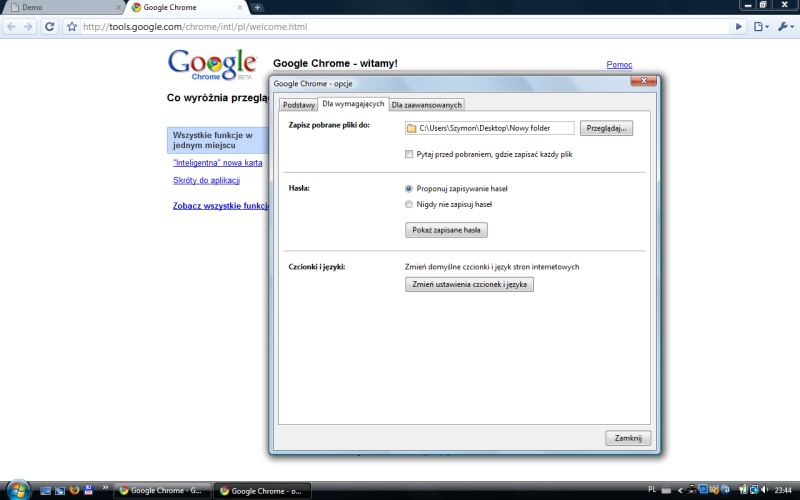
Task: Launch Firefox from quick launch
Action: coord(74,490)
